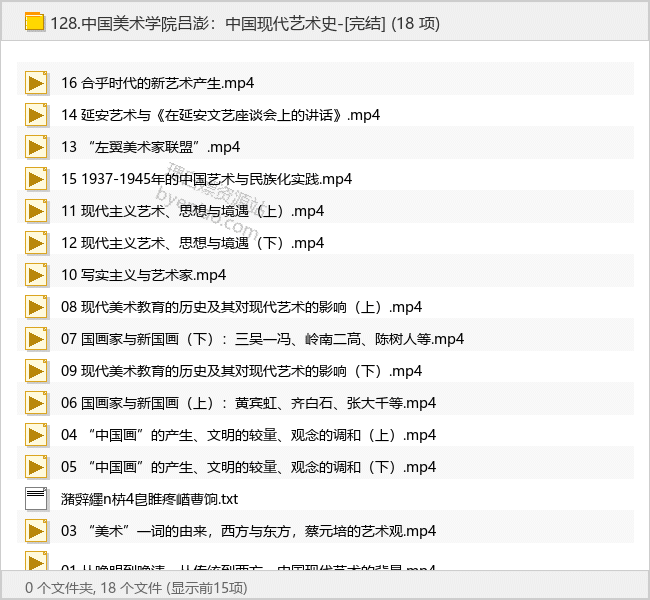Open 09 现代美术教育的历史 (下) video
650x600 pixels.
241,371
